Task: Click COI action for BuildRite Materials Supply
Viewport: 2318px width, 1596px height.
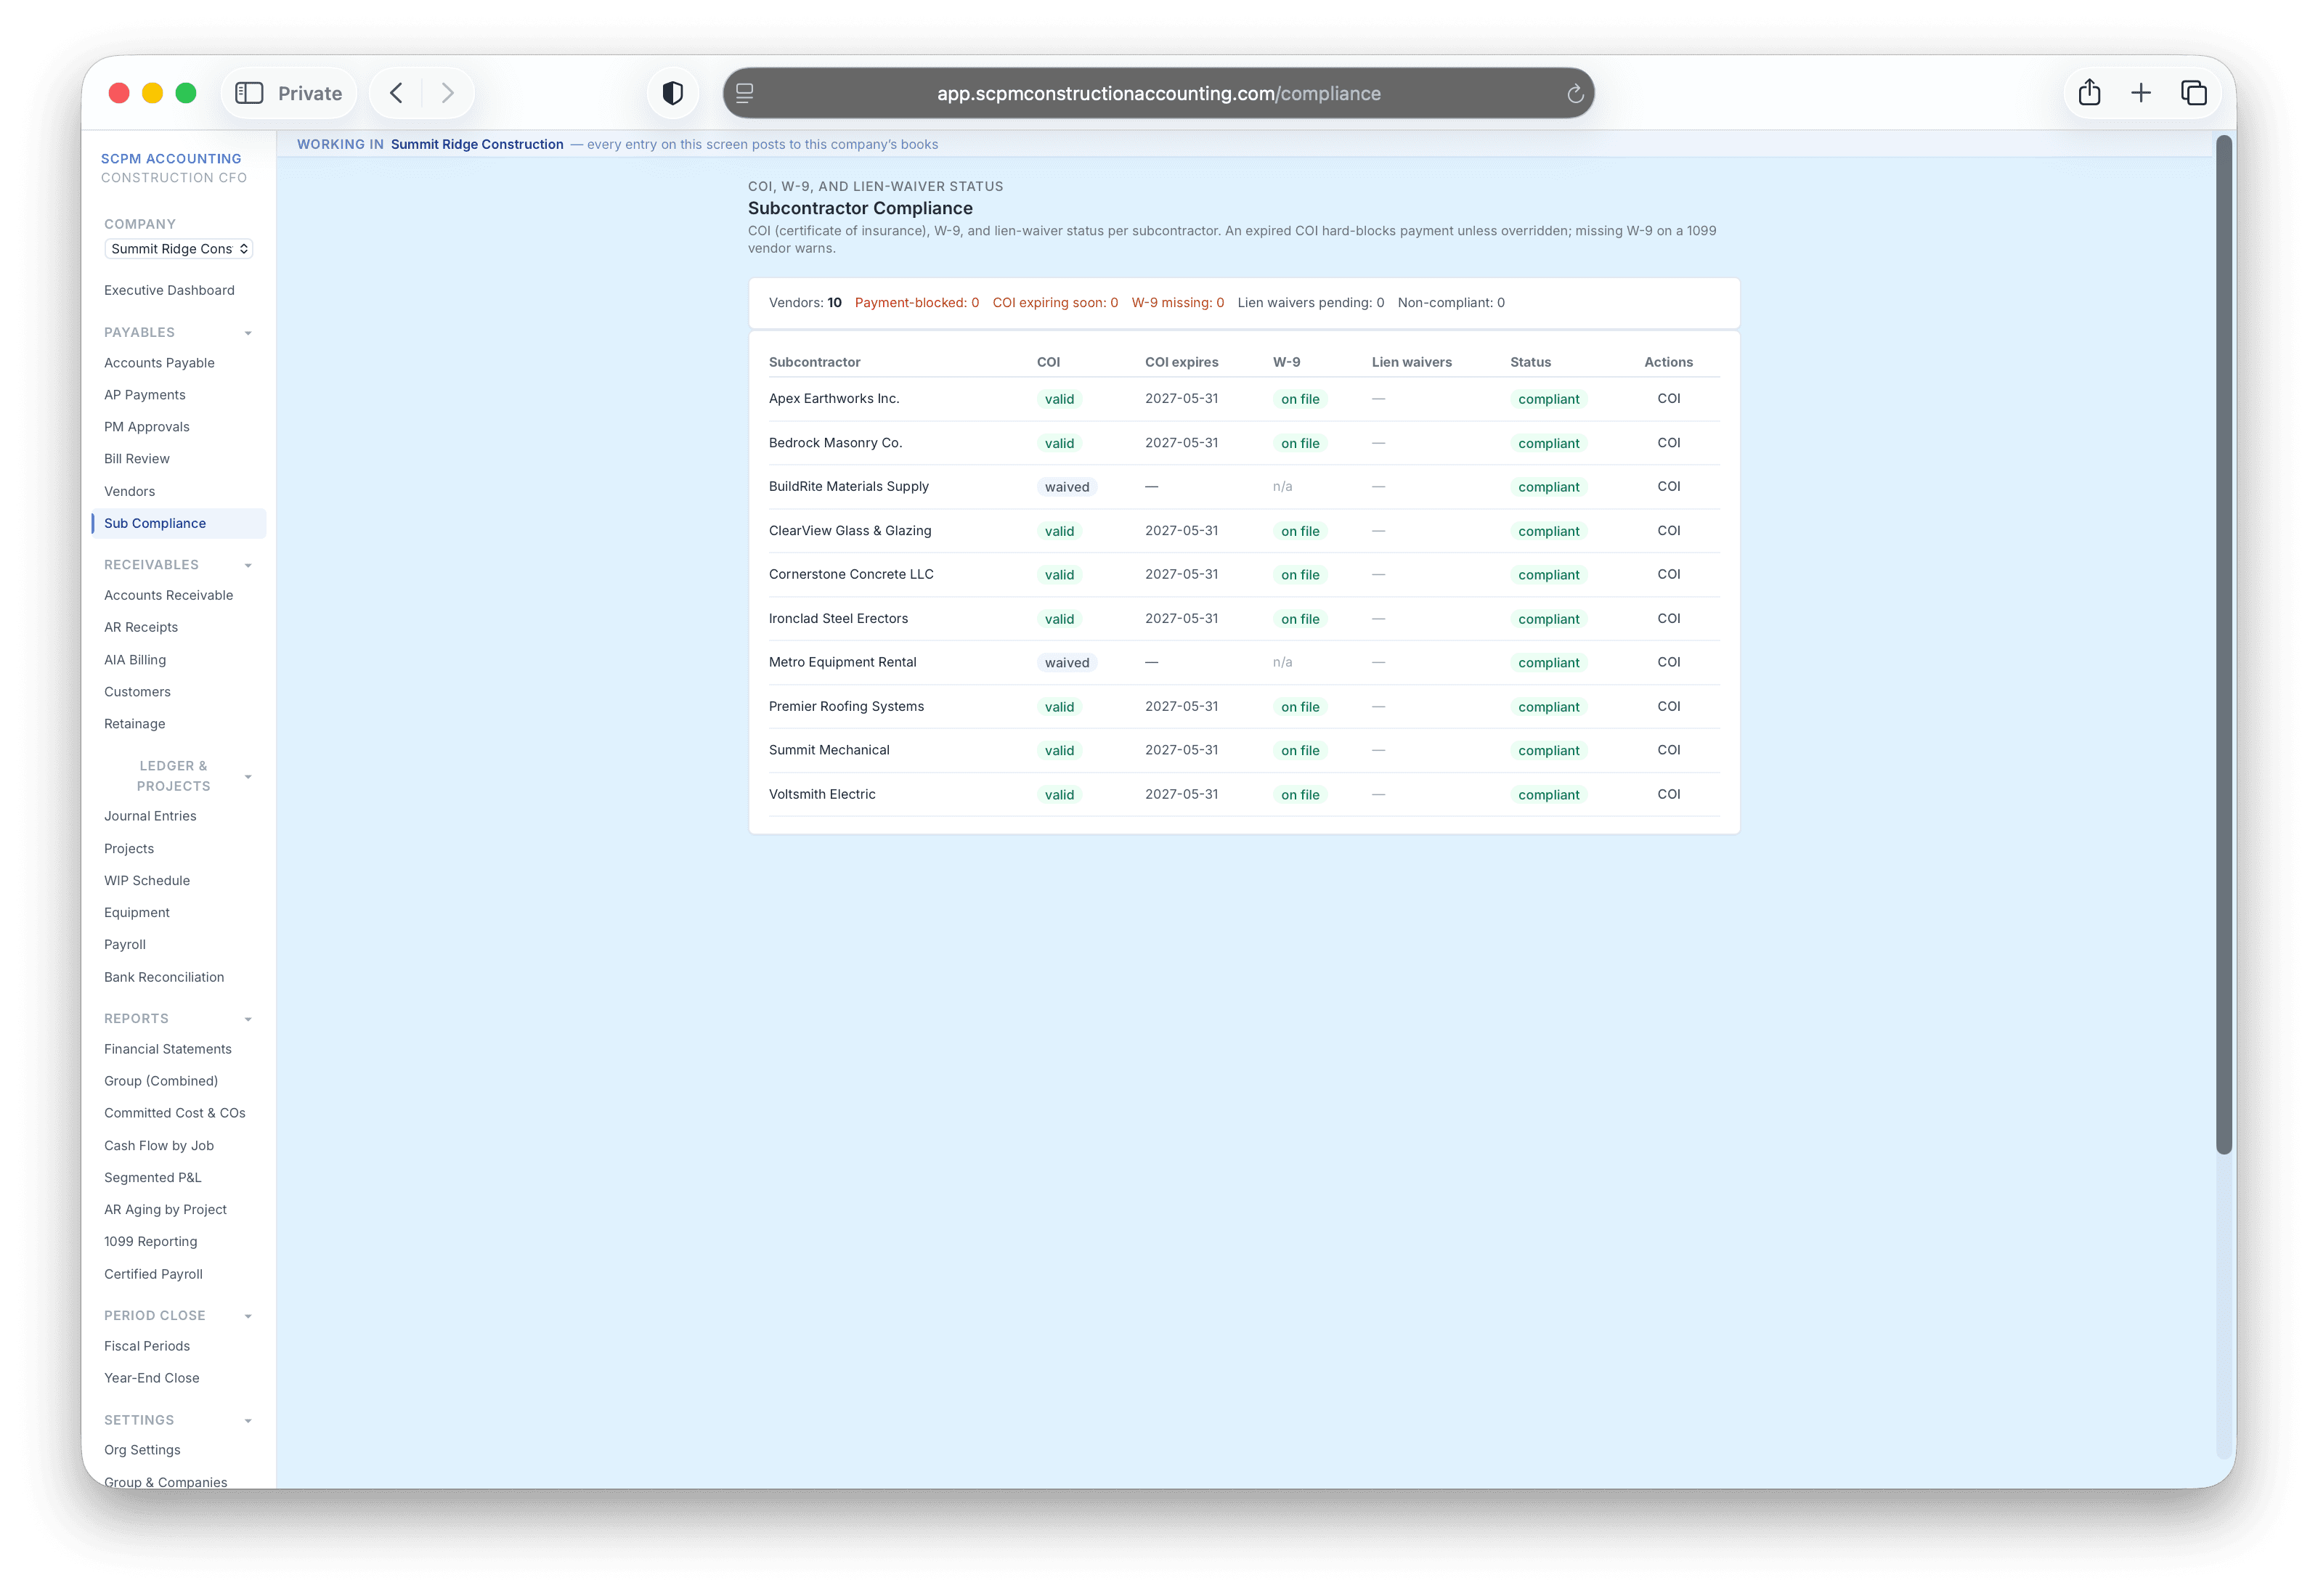Action: (1669, 487)
